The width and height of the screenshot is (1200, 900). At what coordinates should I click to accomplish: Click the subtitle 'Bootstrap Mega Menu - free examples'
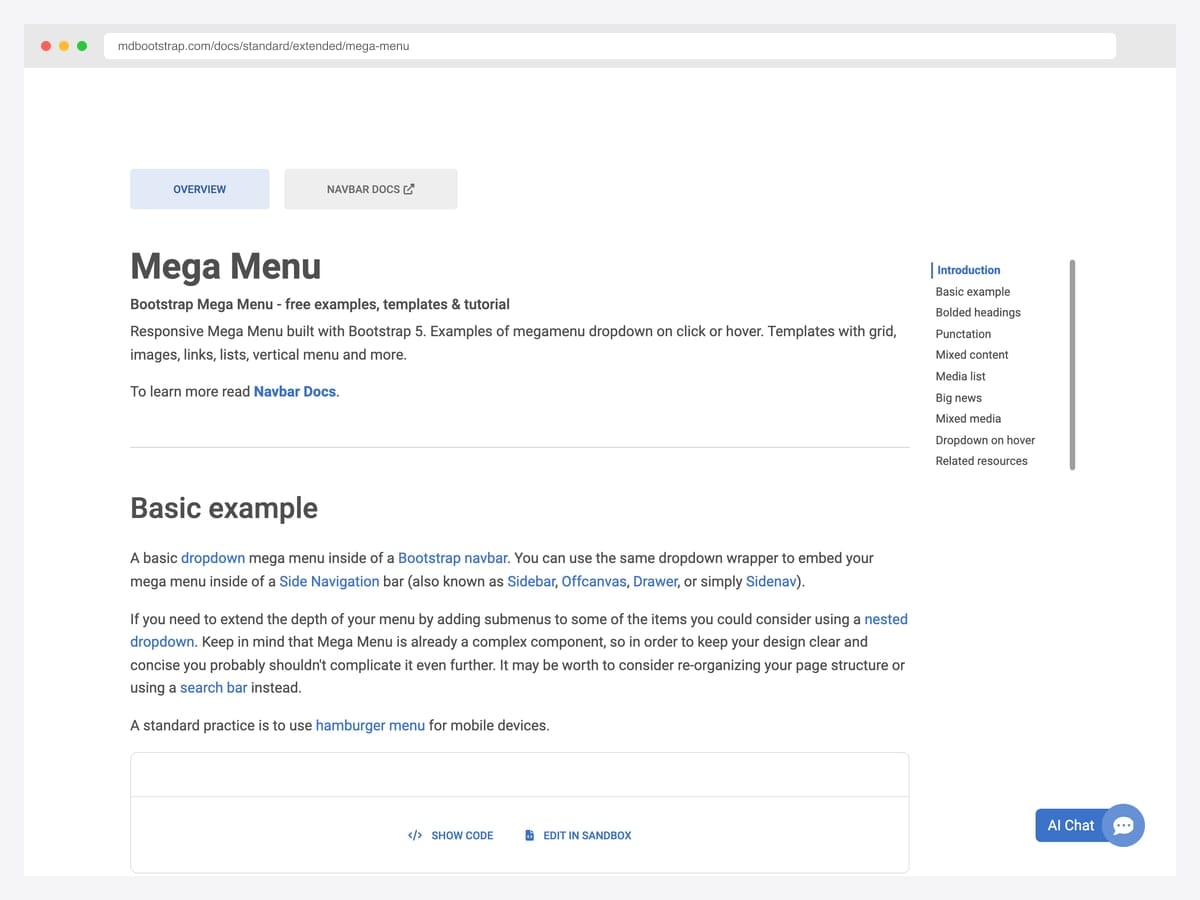click(320, 304)
